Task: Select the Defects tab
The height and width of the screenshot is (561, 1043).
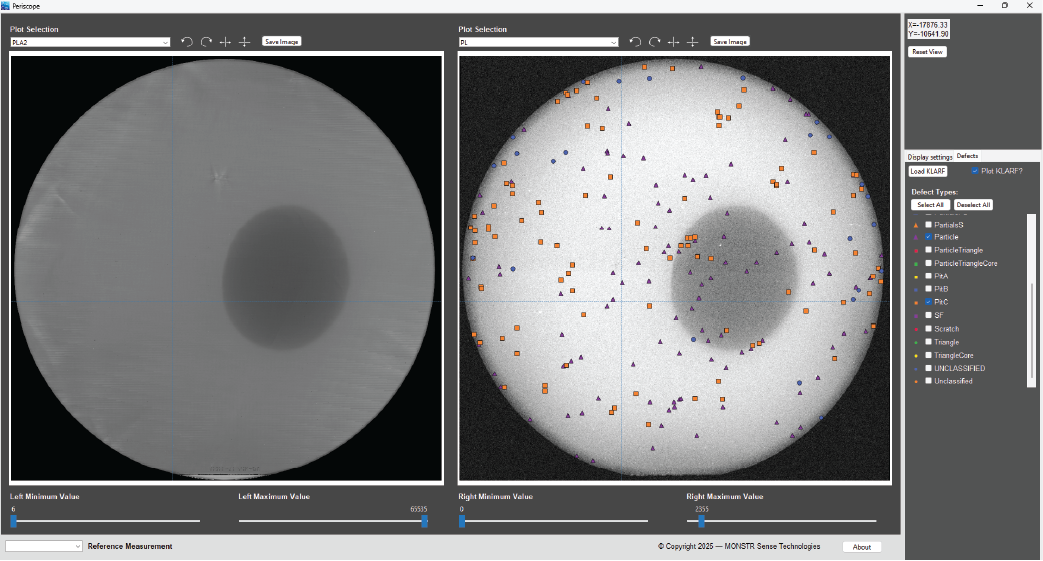Action: point(967,156)
